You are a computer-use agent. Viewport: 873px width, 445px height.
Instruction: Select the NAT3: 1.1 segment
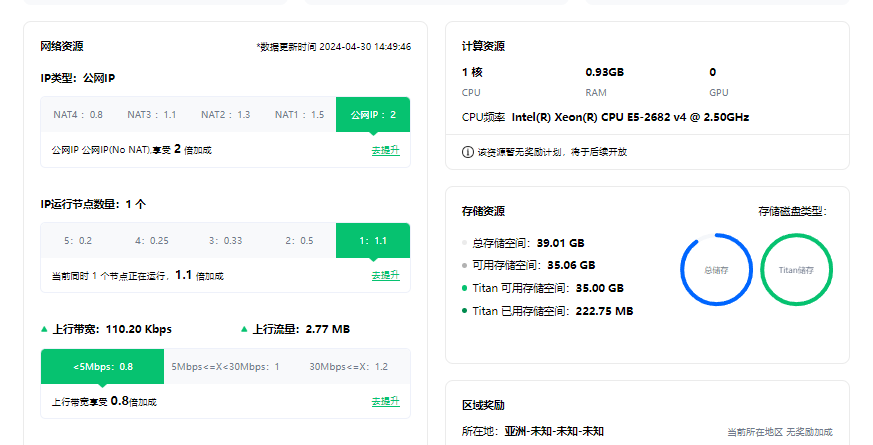pos(151,115)
